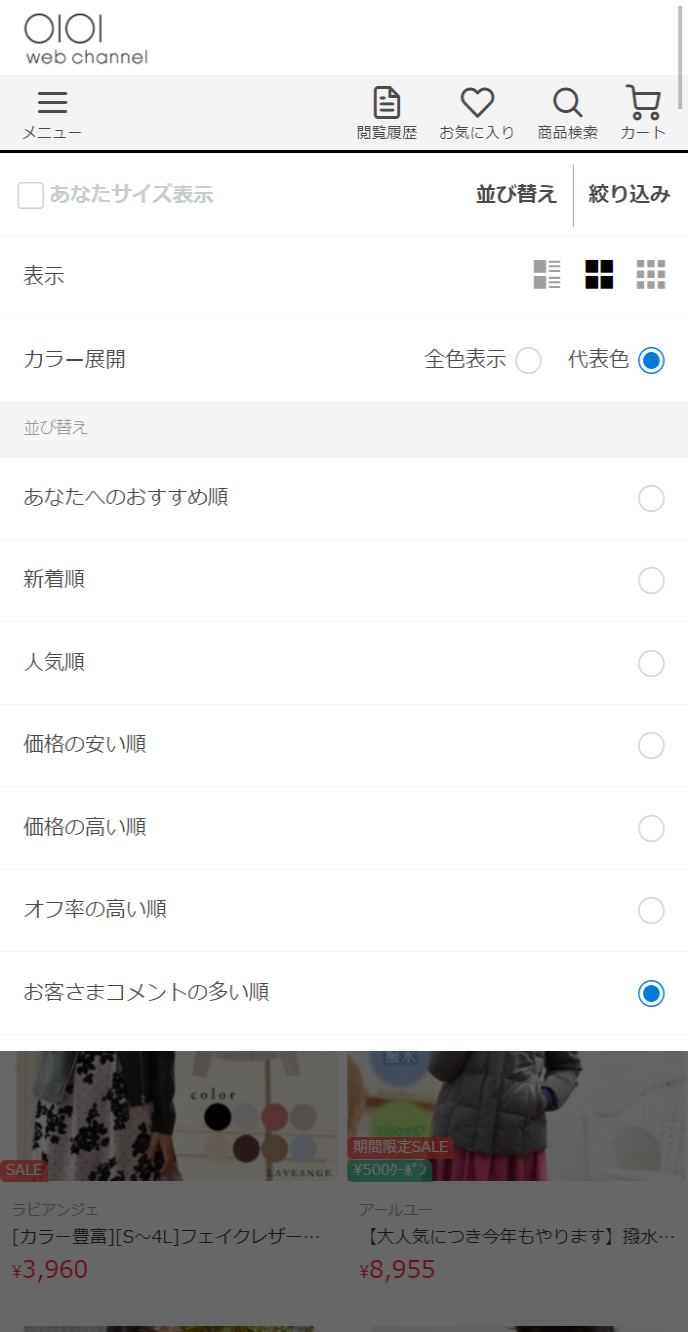This screenshot has height=1332, width=688.
Task: Select the two-column grid view icon
Action: point(599,274)
